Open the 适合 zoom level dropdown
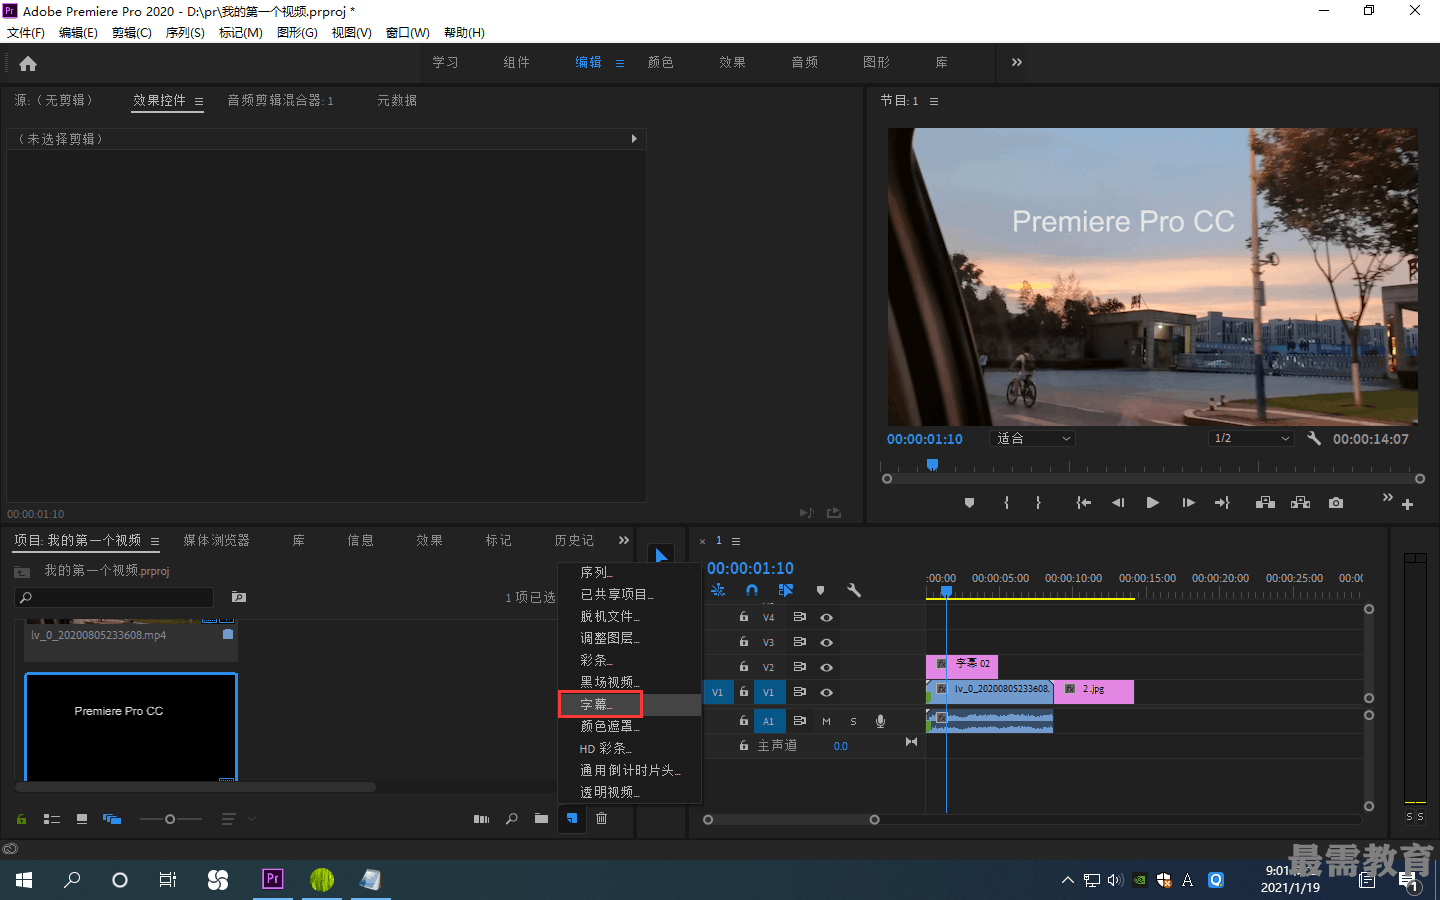The width and height of the screenshot is (1440, 900). 1033,438
